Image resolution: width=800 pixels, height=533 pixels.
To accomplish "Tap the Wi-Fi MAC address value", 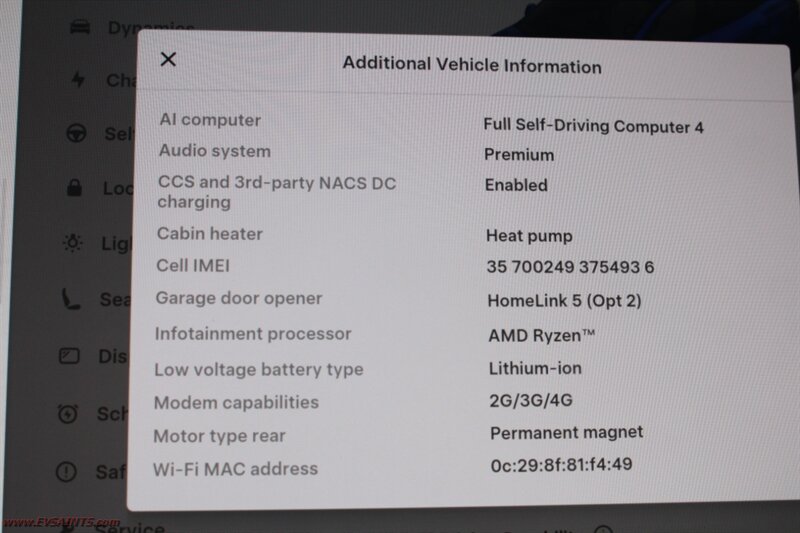I will point(562,465).
